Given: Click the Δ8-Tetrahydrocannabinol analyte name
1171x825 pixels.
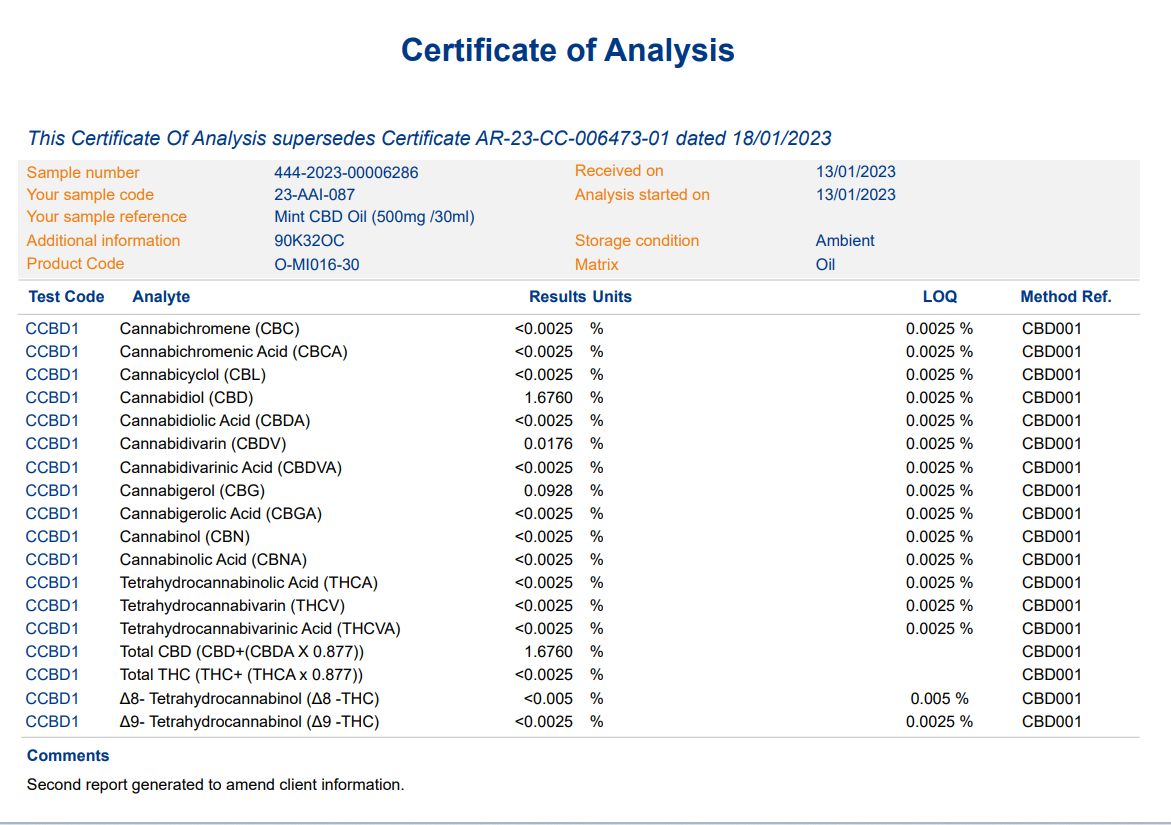Looking at the screenshot, I should (249, 699).
